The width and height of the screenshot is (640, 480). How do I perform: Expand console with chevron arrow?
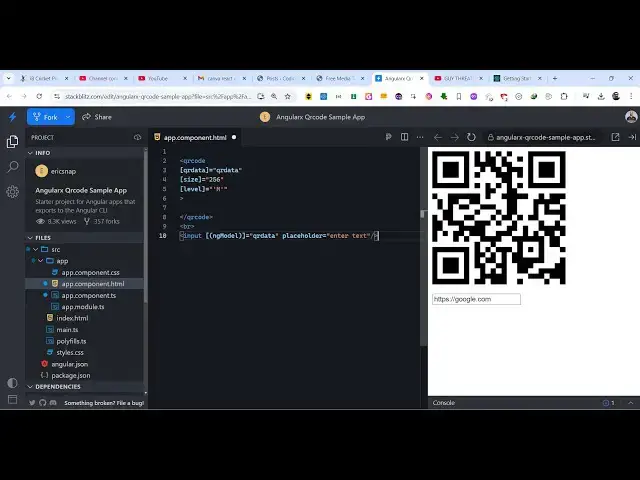631,403
